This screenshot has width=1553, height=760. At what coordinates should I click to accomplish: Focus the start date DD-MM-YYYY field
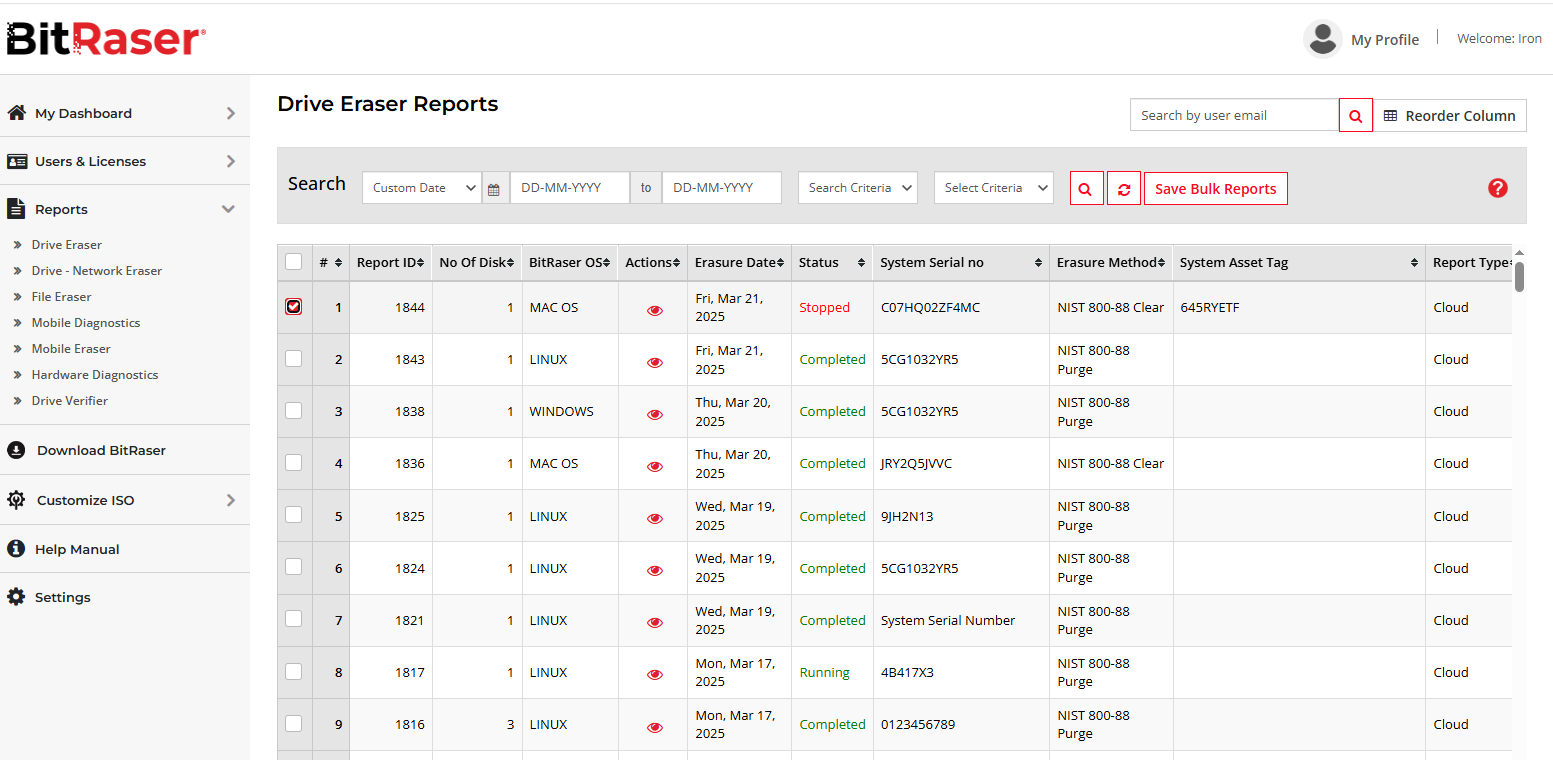(570, 188)
